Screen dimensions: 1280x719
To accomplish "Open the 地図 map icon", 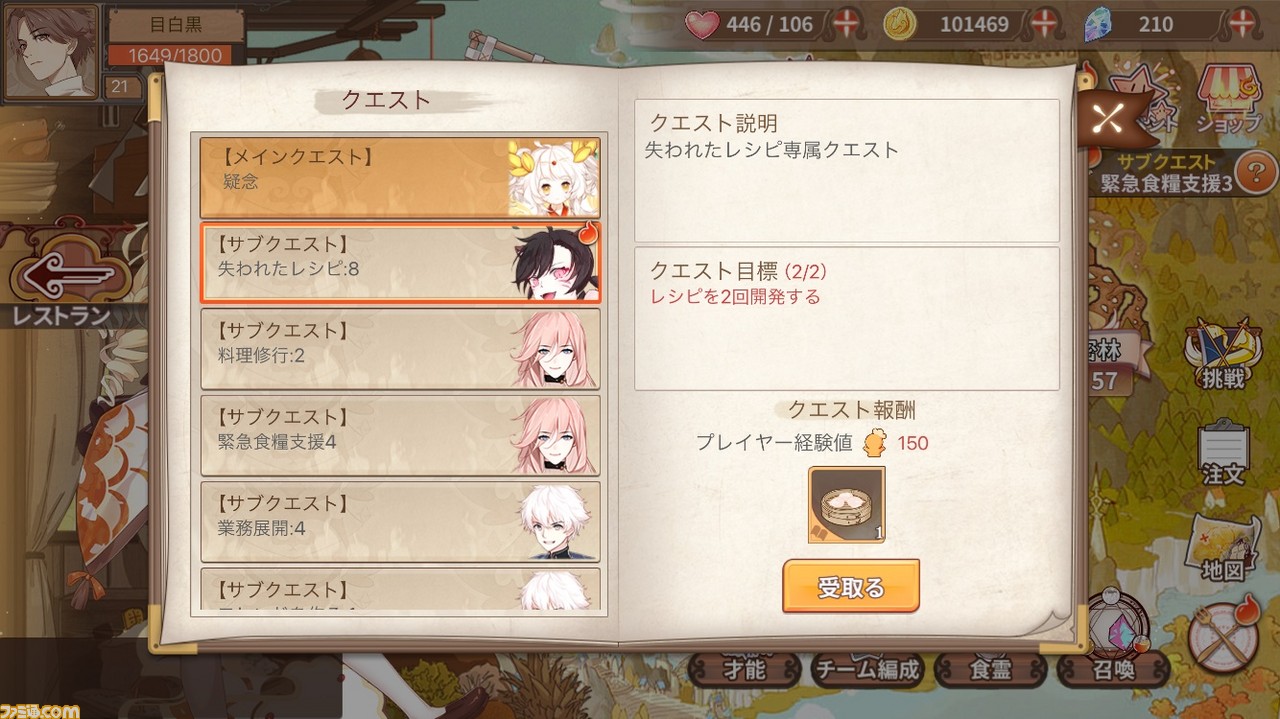I will coord(1223,548).
